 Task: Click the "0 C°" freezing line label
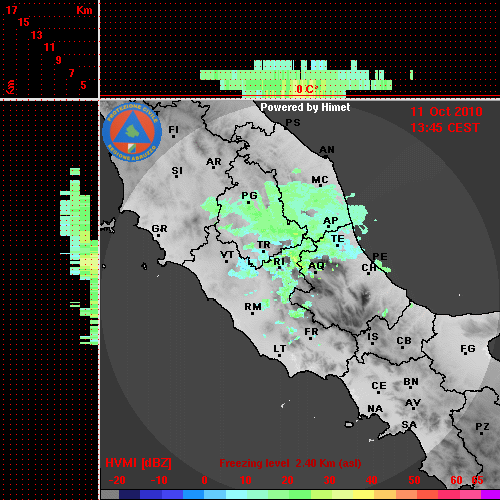tap(307, 89)
